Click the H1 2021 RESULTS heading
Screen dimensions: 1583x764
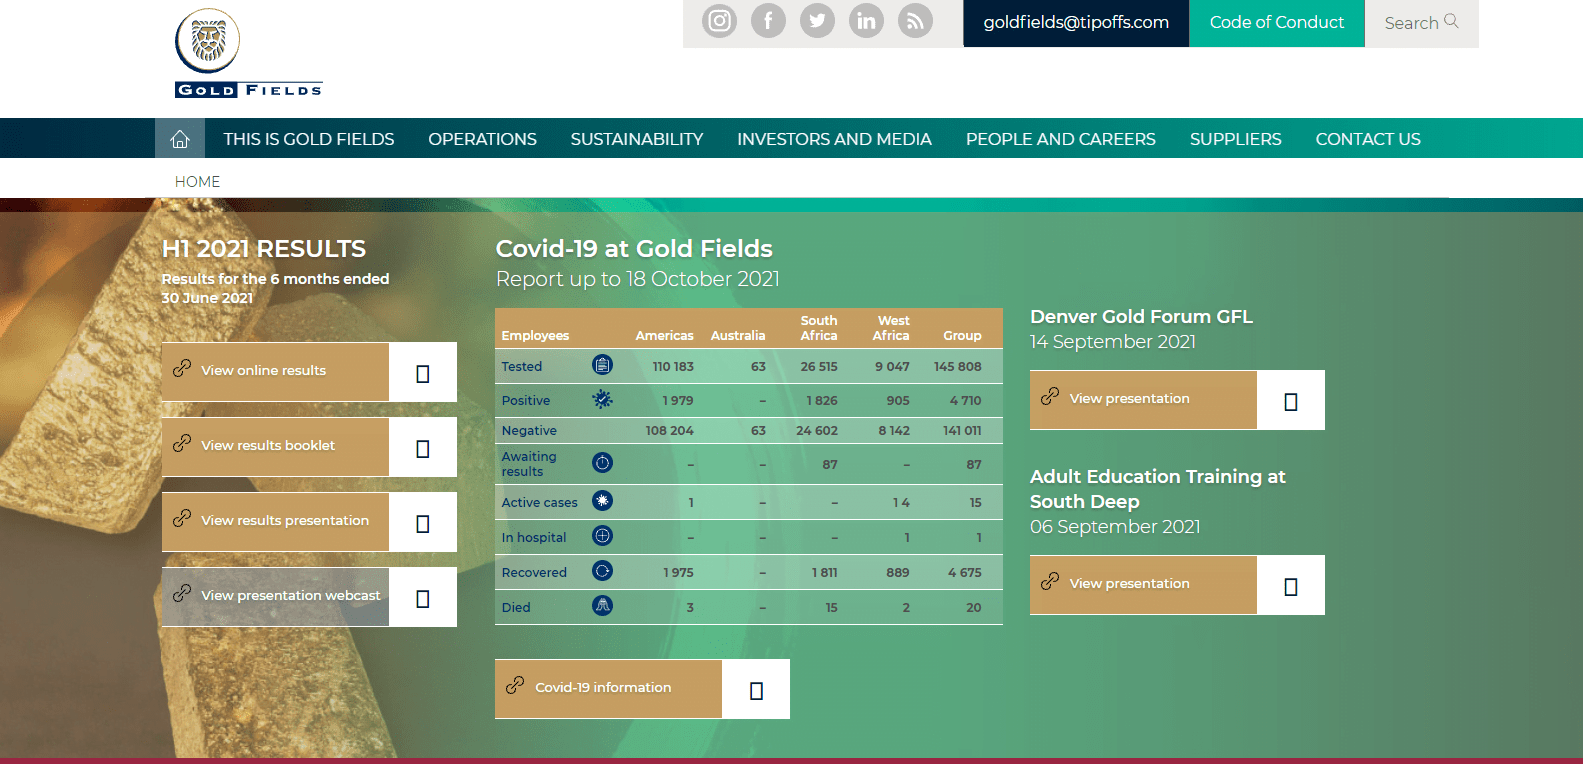264,248
